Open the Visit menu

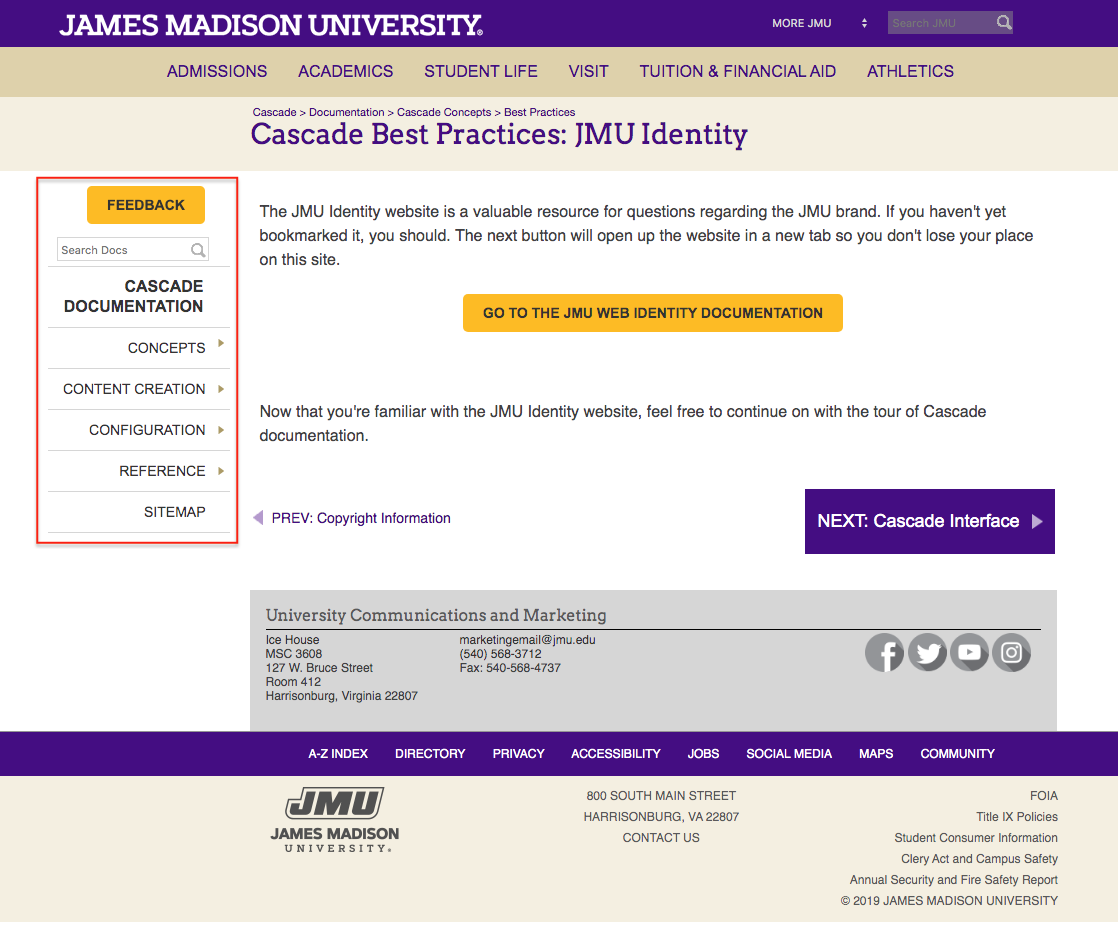point(588,71)
